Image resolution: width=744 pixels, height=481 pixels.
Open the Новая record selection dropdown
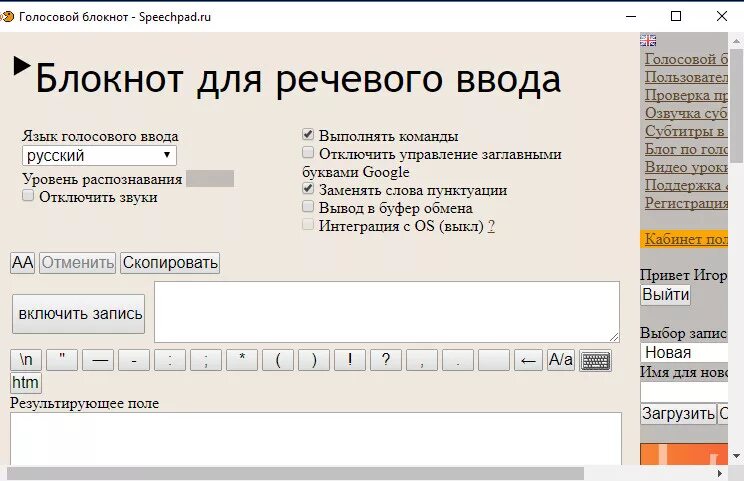684,352
